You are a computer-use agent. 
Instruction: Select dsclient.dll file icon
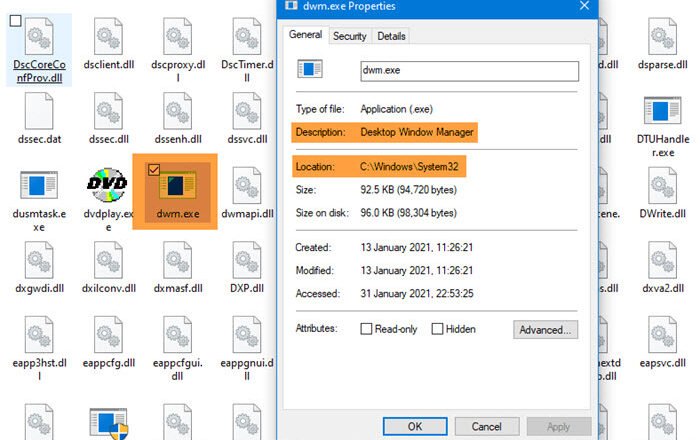coord(108,37)
